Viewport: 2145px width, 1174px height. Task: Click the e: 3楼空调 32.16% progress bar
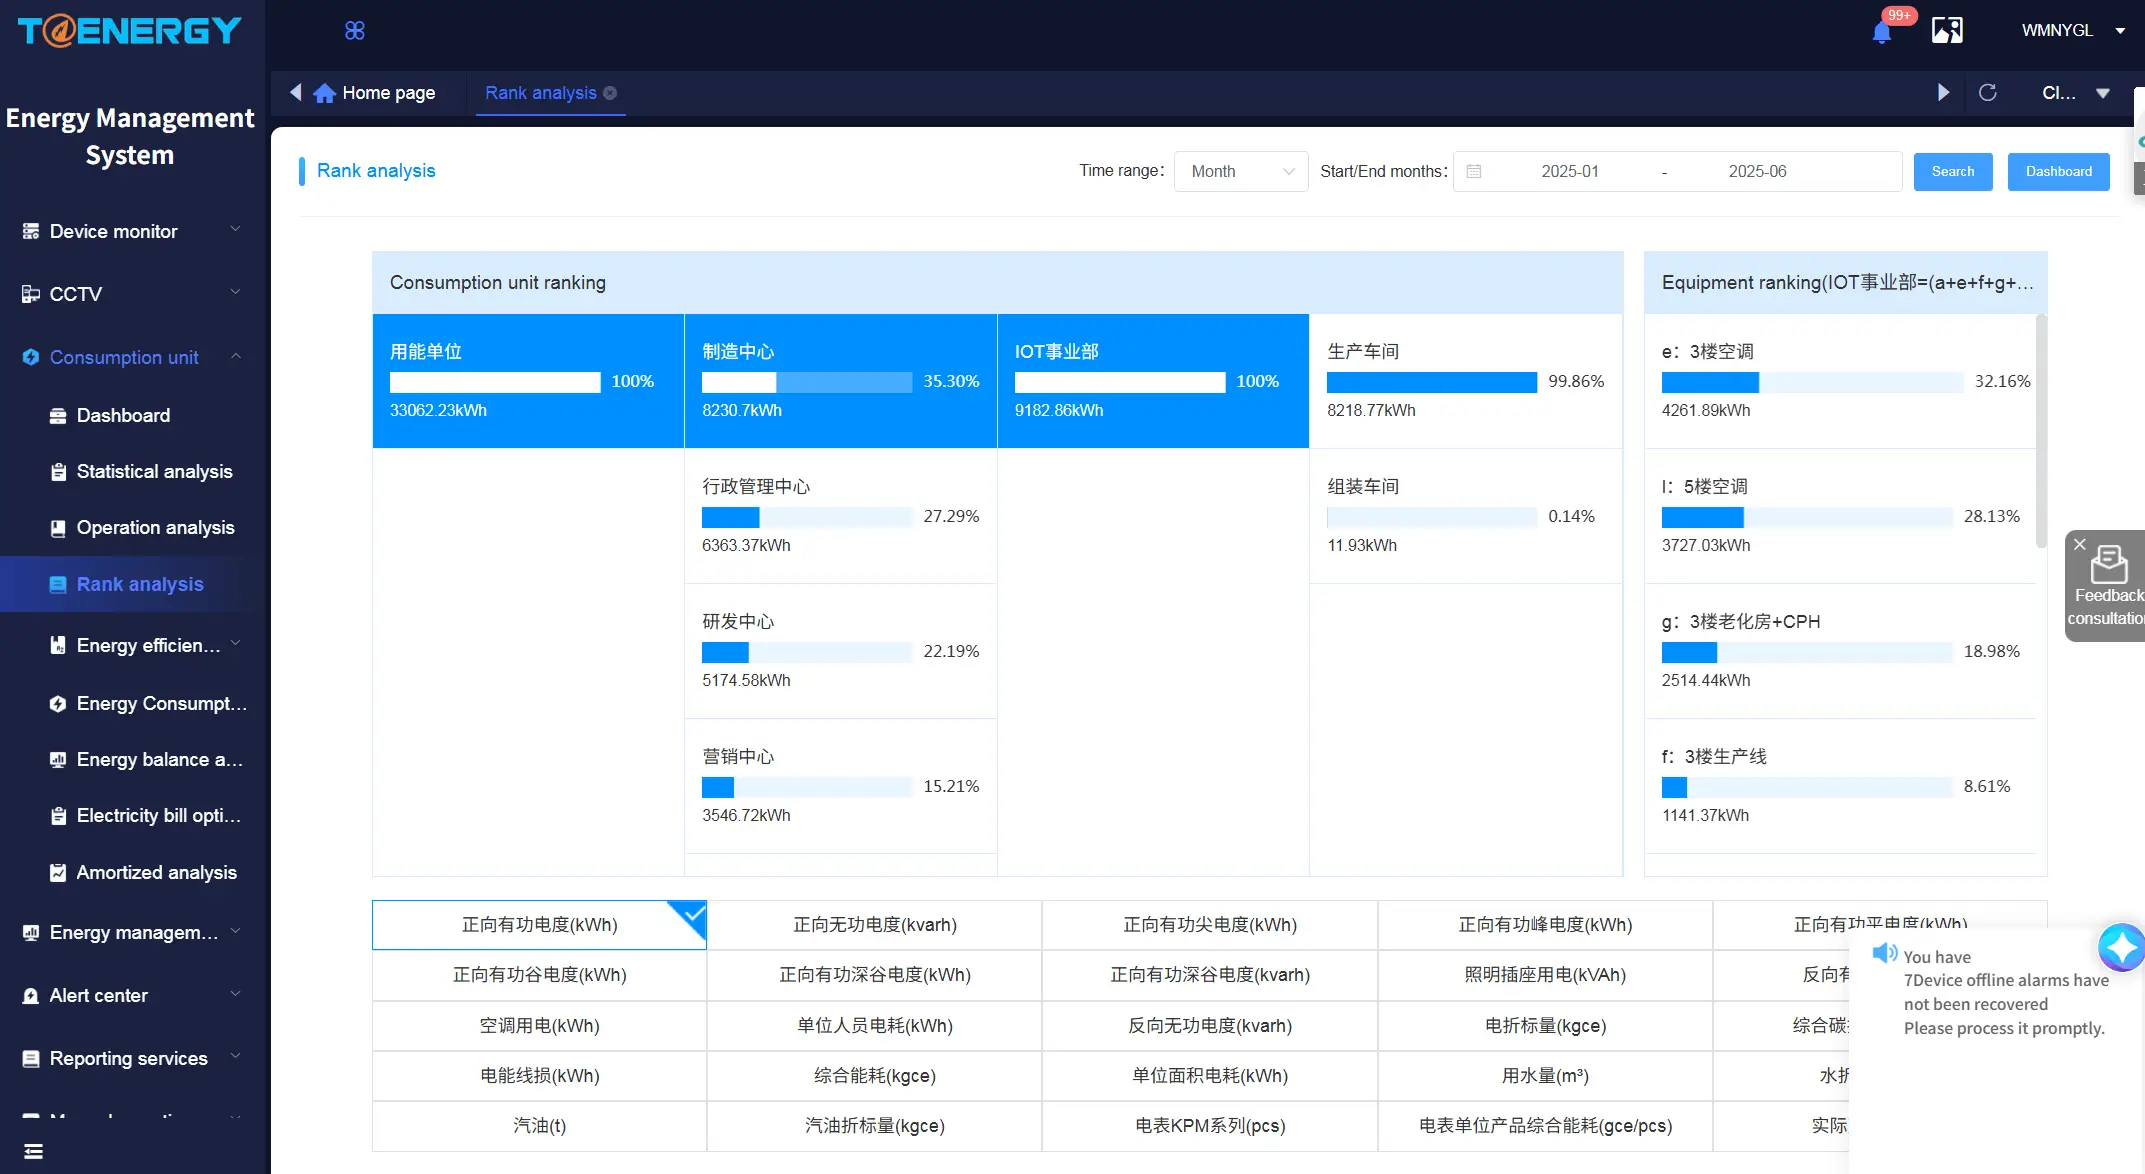pyautogui.click(x=1812, y=382)
